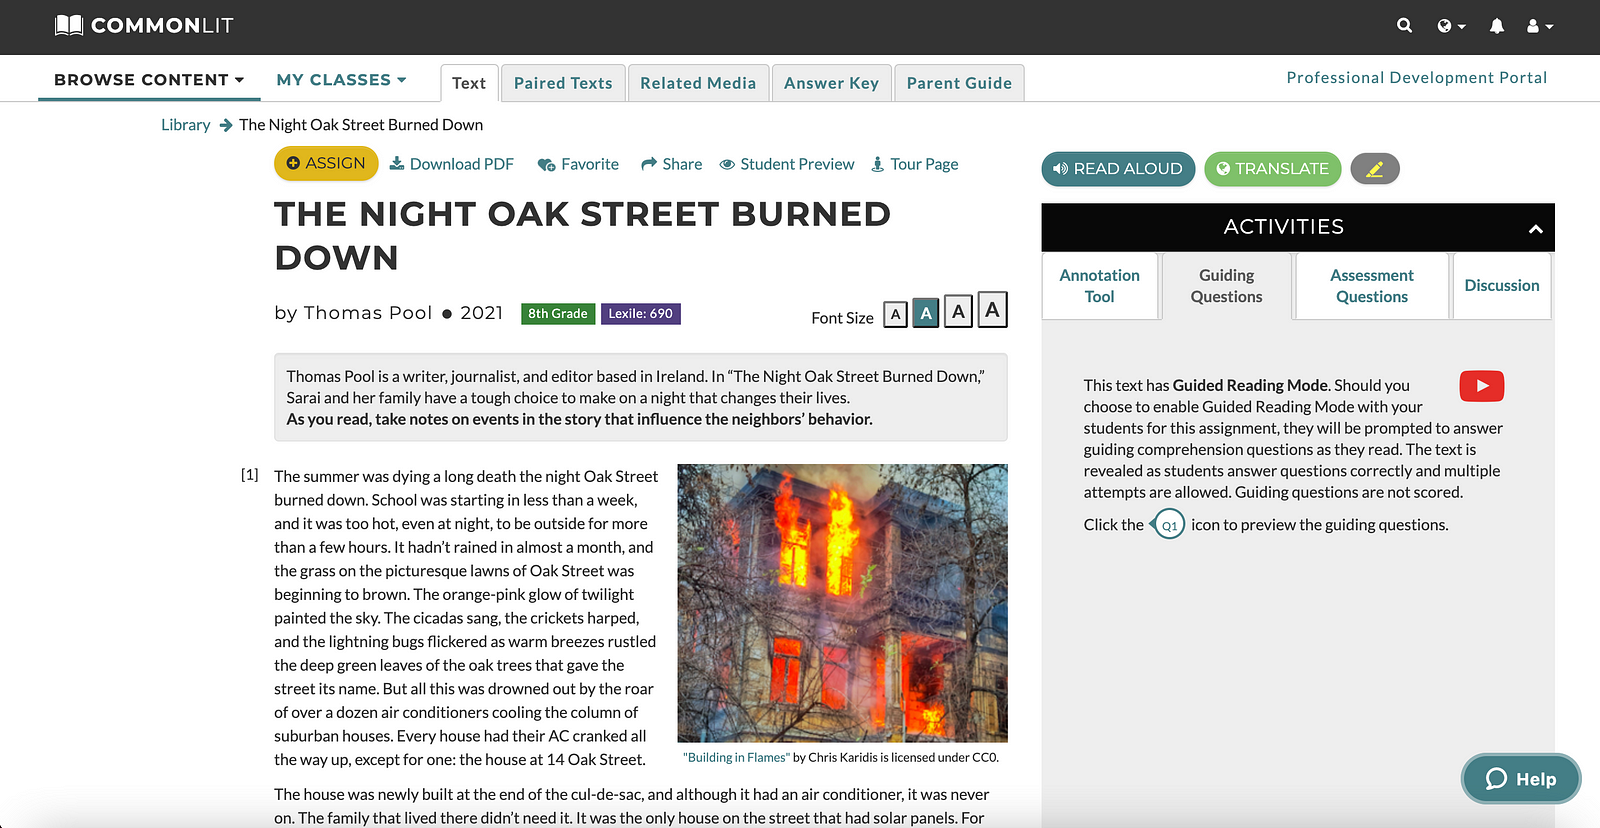Select the medium highlighted font size
The image size is (1600, 828).
pos(926,313)
